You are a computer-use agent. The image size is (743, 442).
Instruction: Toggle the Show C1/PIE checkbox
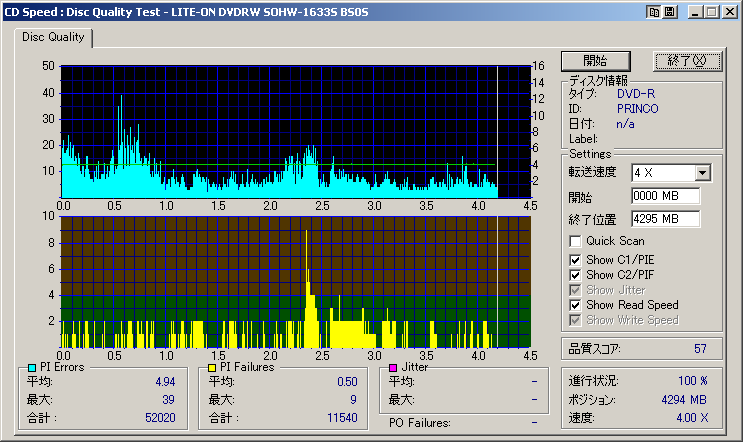coord(575,260)
